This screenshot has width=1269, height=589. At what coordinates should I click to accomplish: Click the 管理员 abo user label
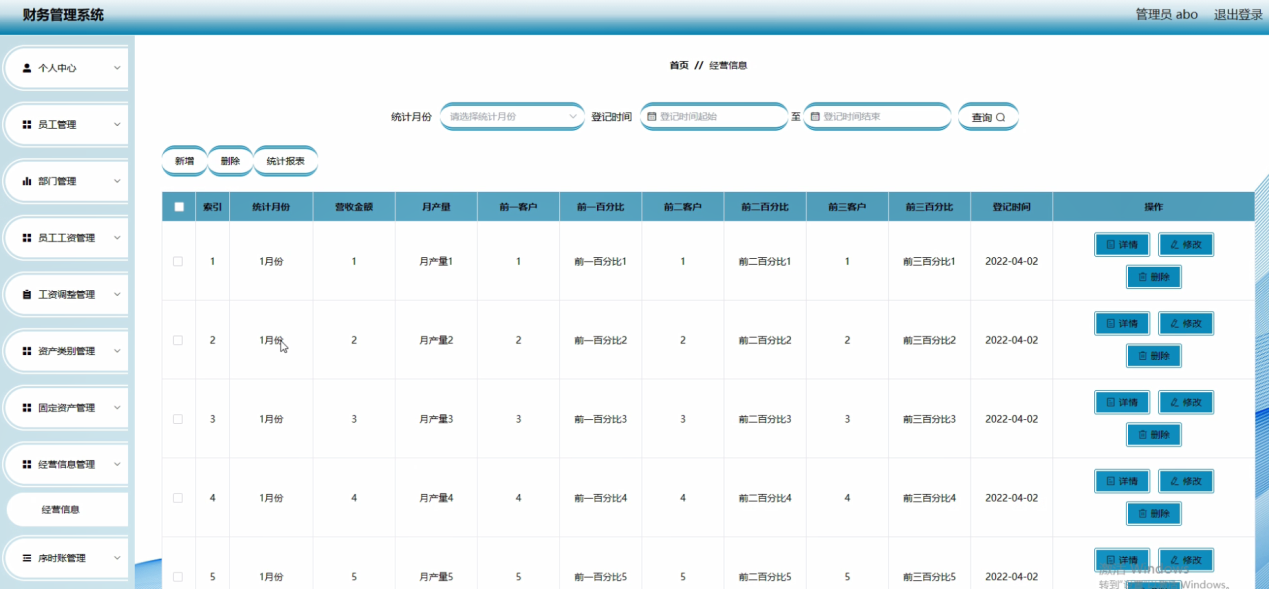pos(1166,15)
